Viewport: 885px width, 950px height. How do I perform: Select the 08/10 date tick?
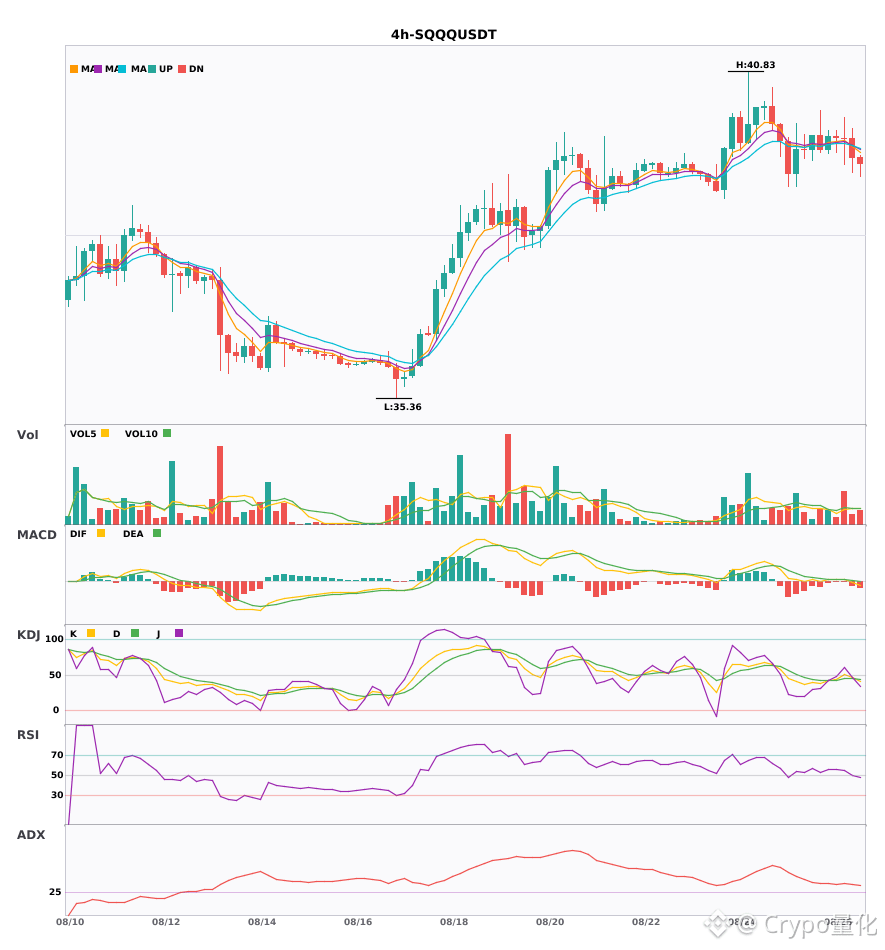pyautogui.click(x=70, y=922)
